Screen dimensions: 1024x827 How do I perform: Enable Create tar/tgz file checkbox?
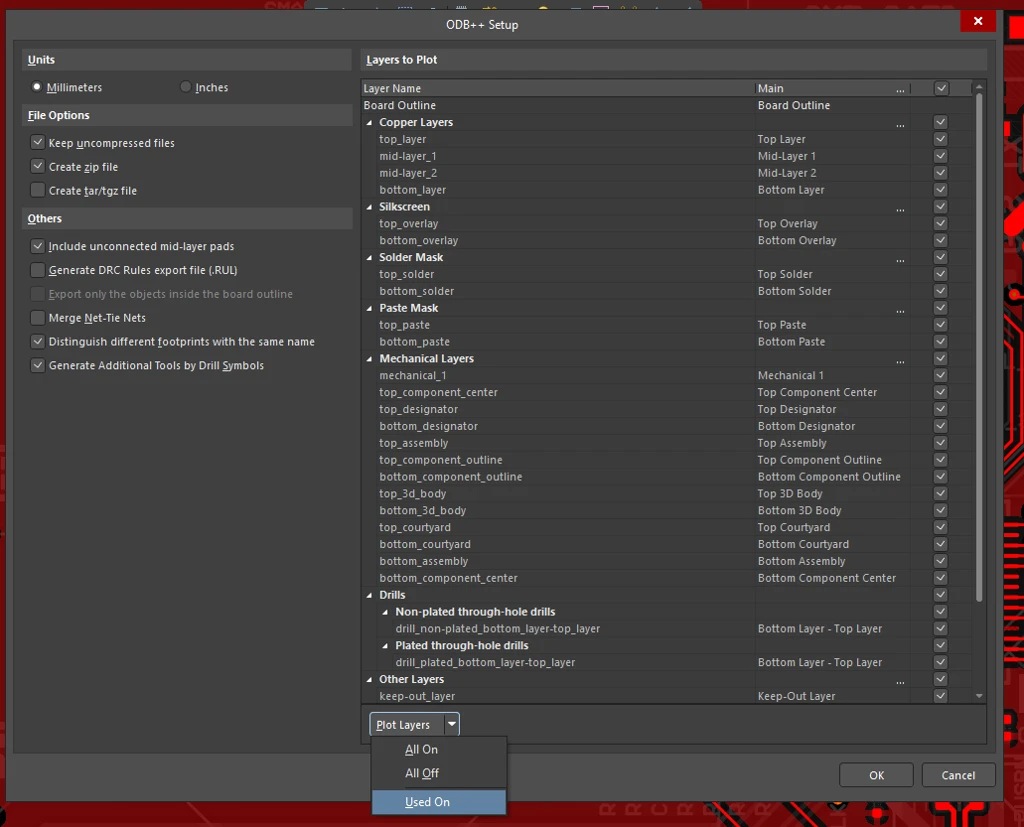click(38, 190)
